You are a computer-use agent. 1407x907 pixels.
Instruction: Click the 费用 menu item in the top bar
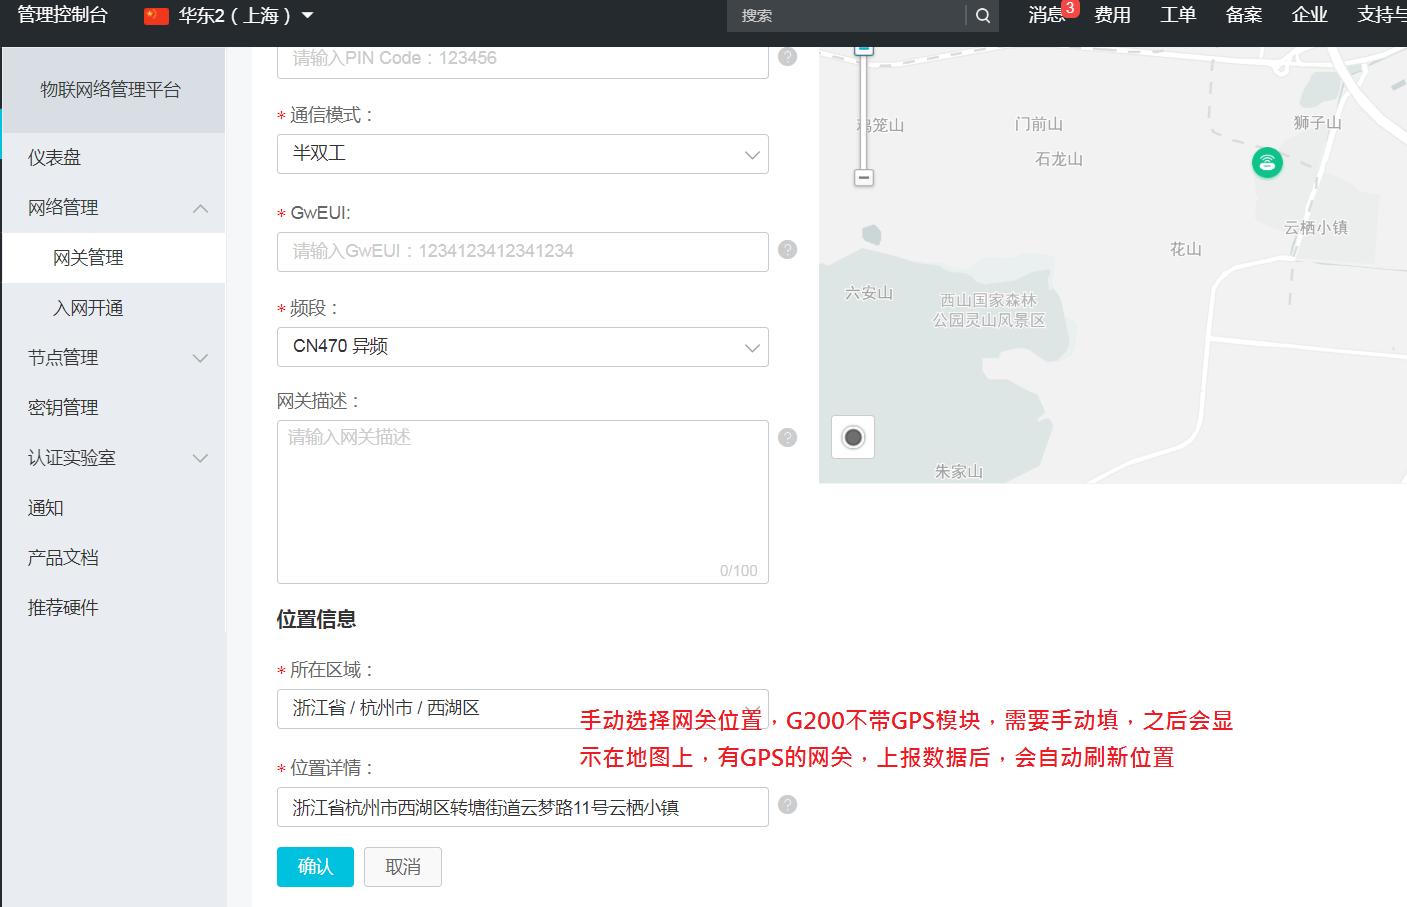coord(1112,16)
